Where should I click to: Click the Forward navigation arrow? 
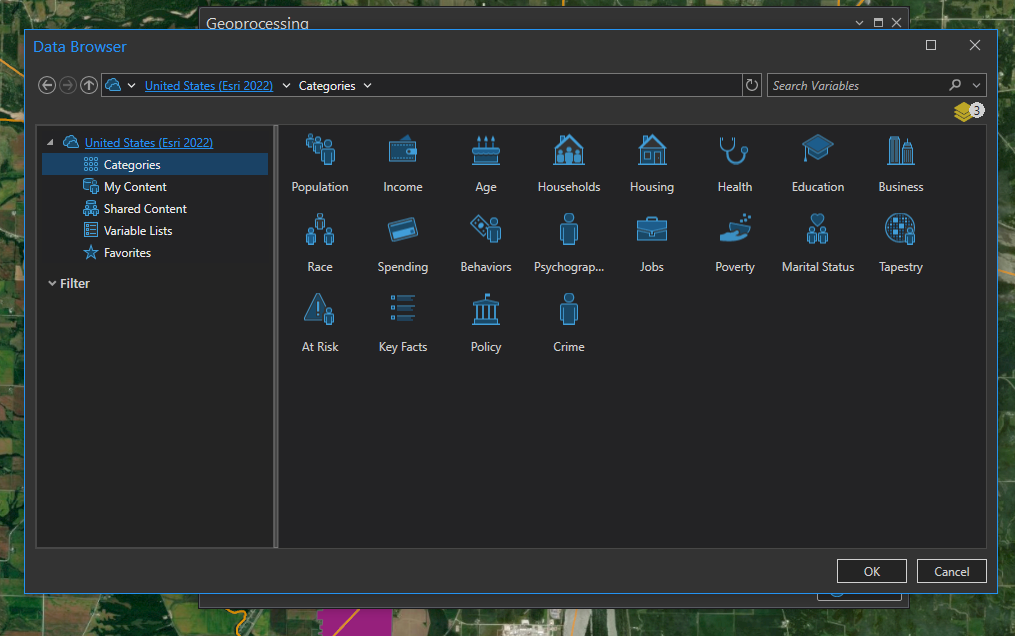coord(68,85)
